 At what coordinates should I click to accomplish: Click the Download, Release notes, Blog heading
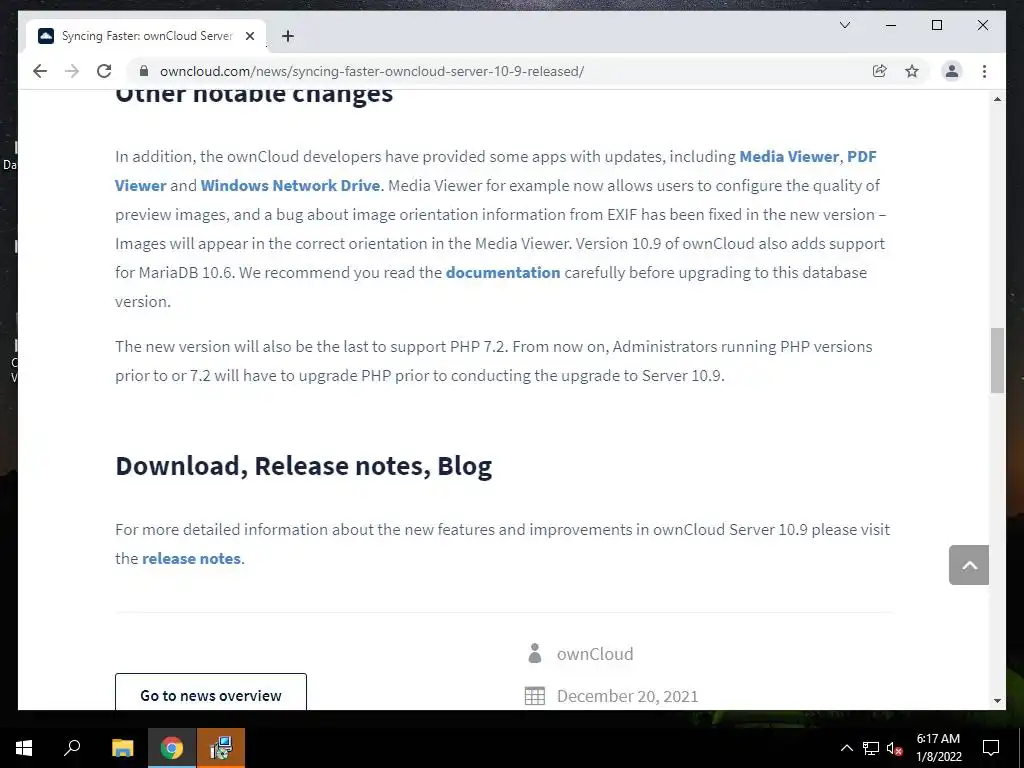304,466
